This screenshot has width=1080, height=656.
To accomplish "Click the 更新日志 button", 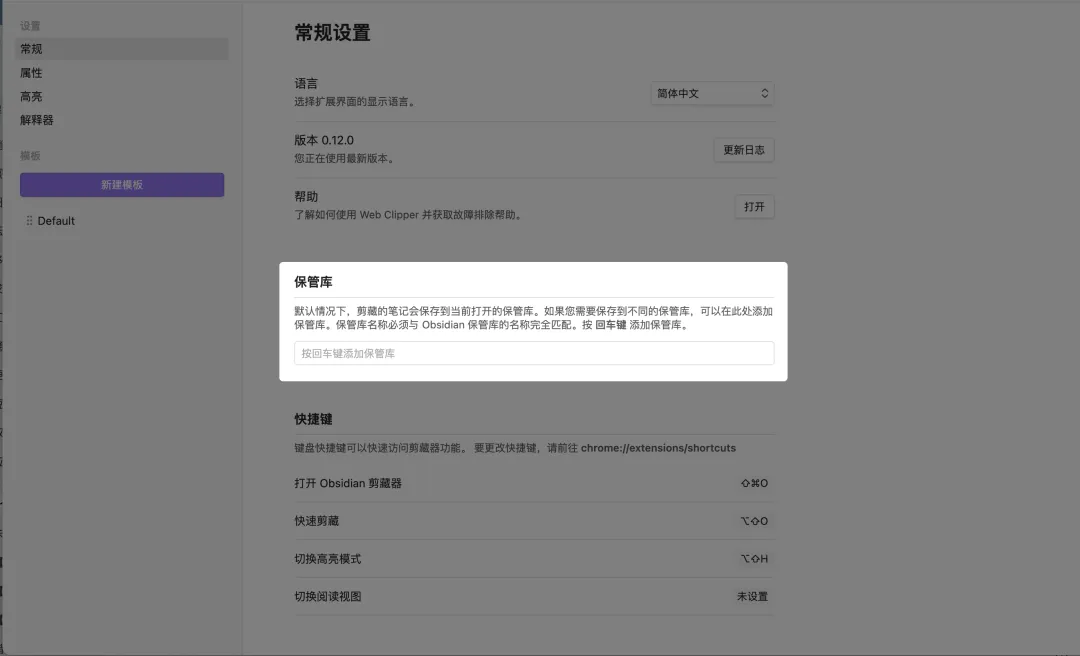I will point(744,150).
